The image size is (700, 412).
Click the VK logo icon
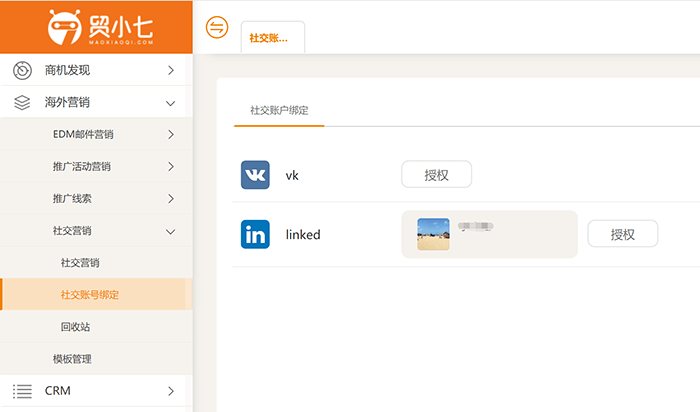tap(255, 175)
